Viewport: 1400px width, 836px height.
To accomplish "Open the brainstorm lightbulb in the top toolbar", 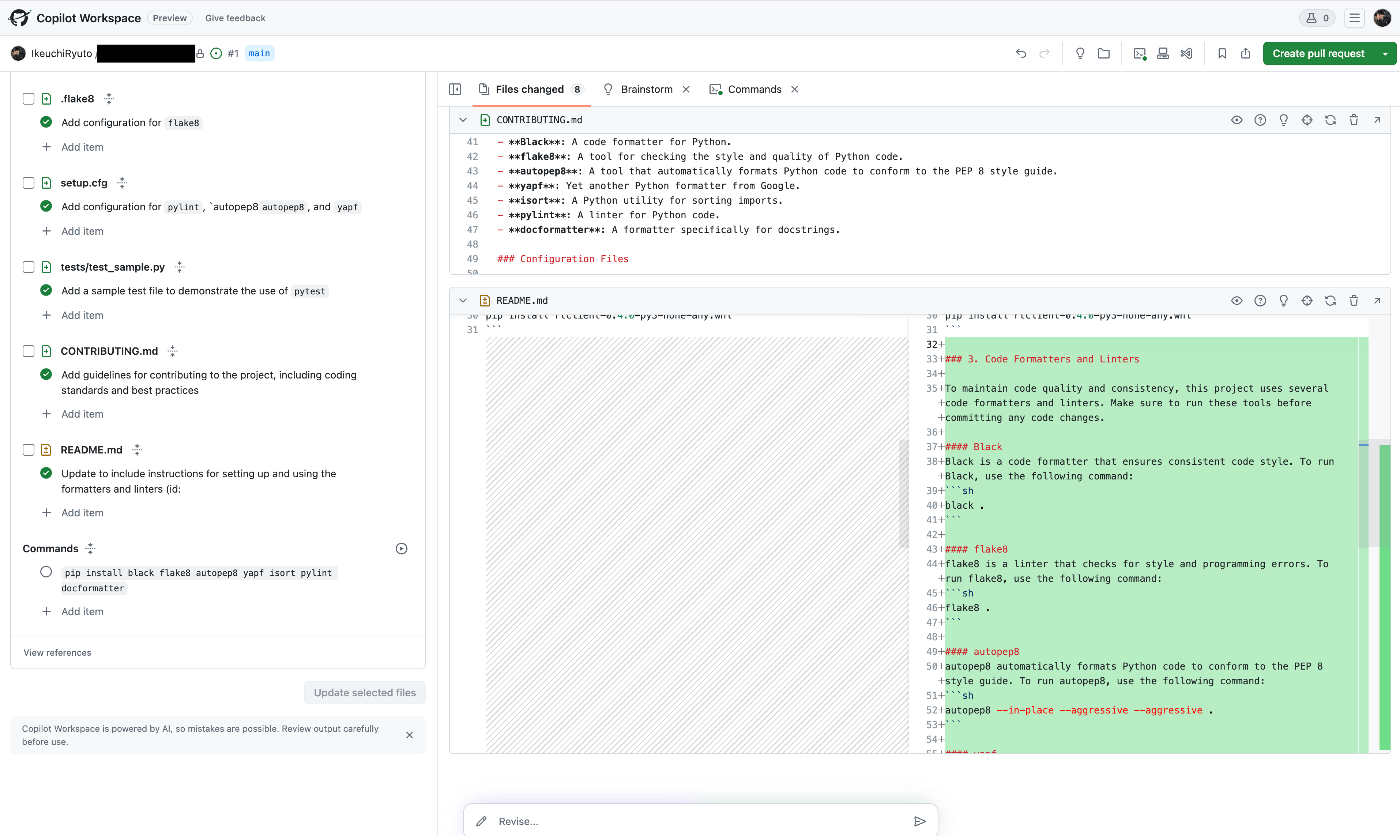I will click(1080, 54).
